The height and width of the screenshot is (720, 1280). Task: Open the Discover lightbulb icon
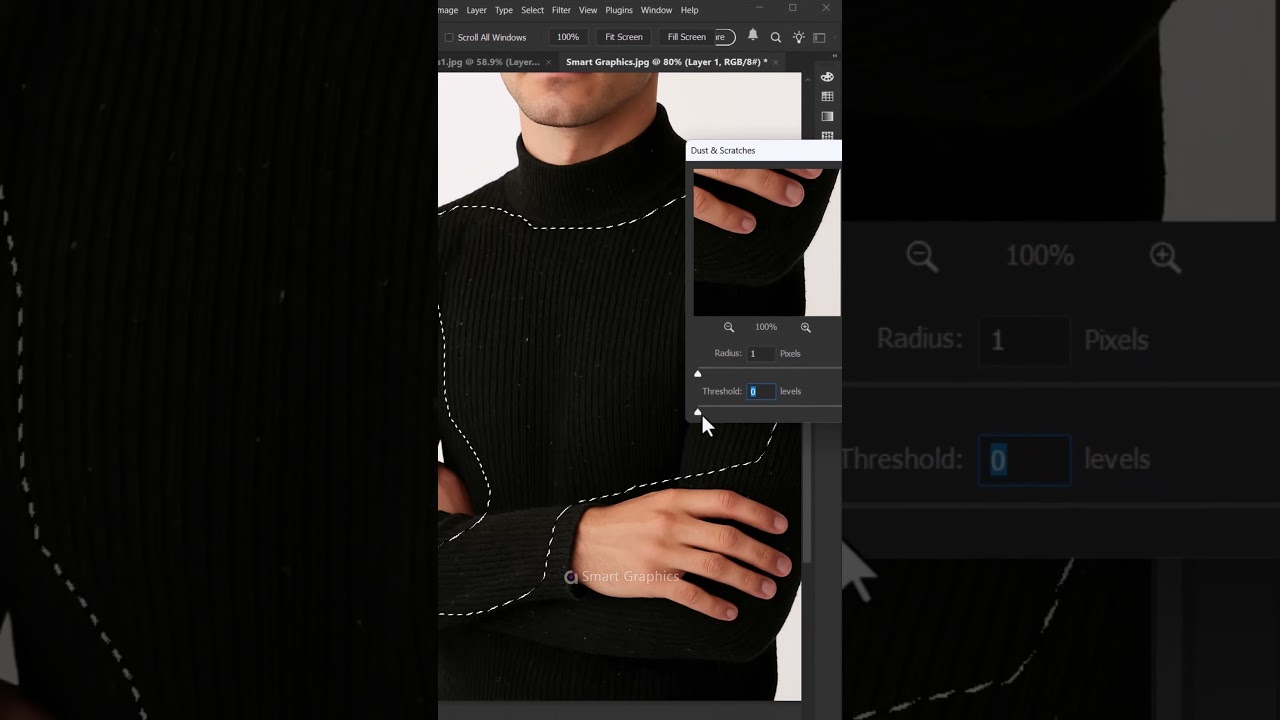(x=798, y=37)
